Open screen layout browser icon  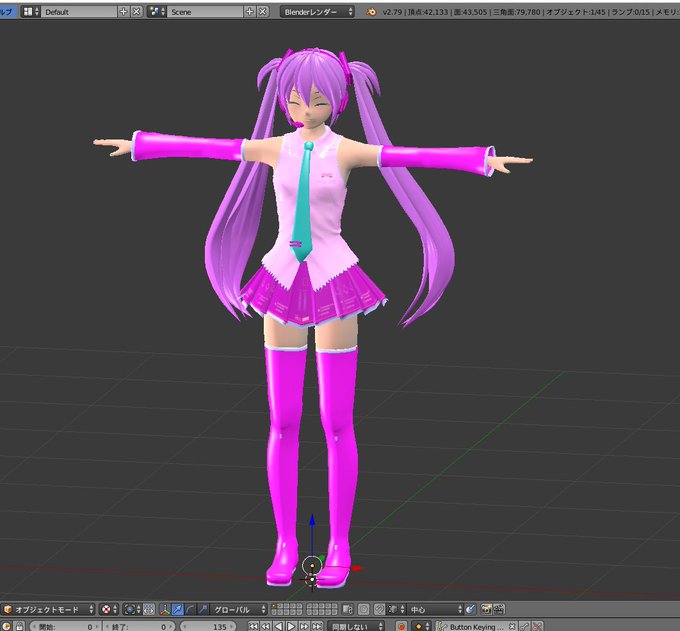[x=30, y=12]
